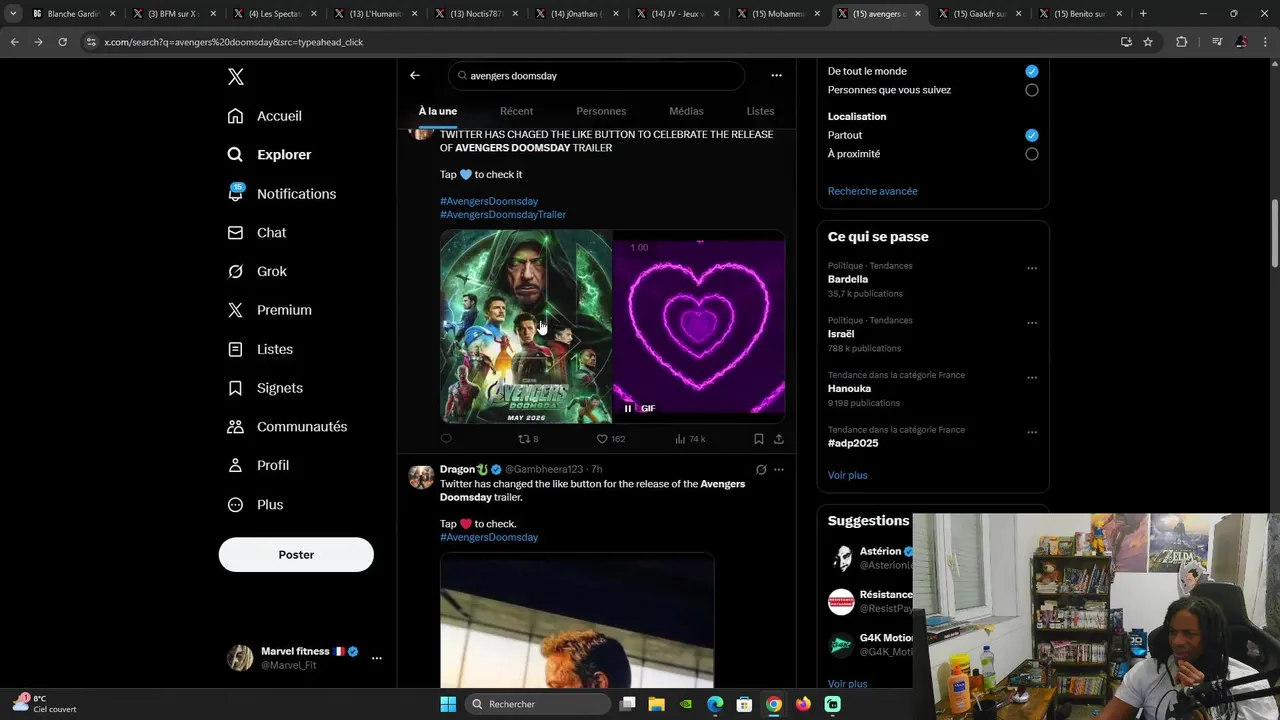Open File Explorer from the taskbar
The height and width of the screenshot is (720, 1280).
(x=657, y=704)
